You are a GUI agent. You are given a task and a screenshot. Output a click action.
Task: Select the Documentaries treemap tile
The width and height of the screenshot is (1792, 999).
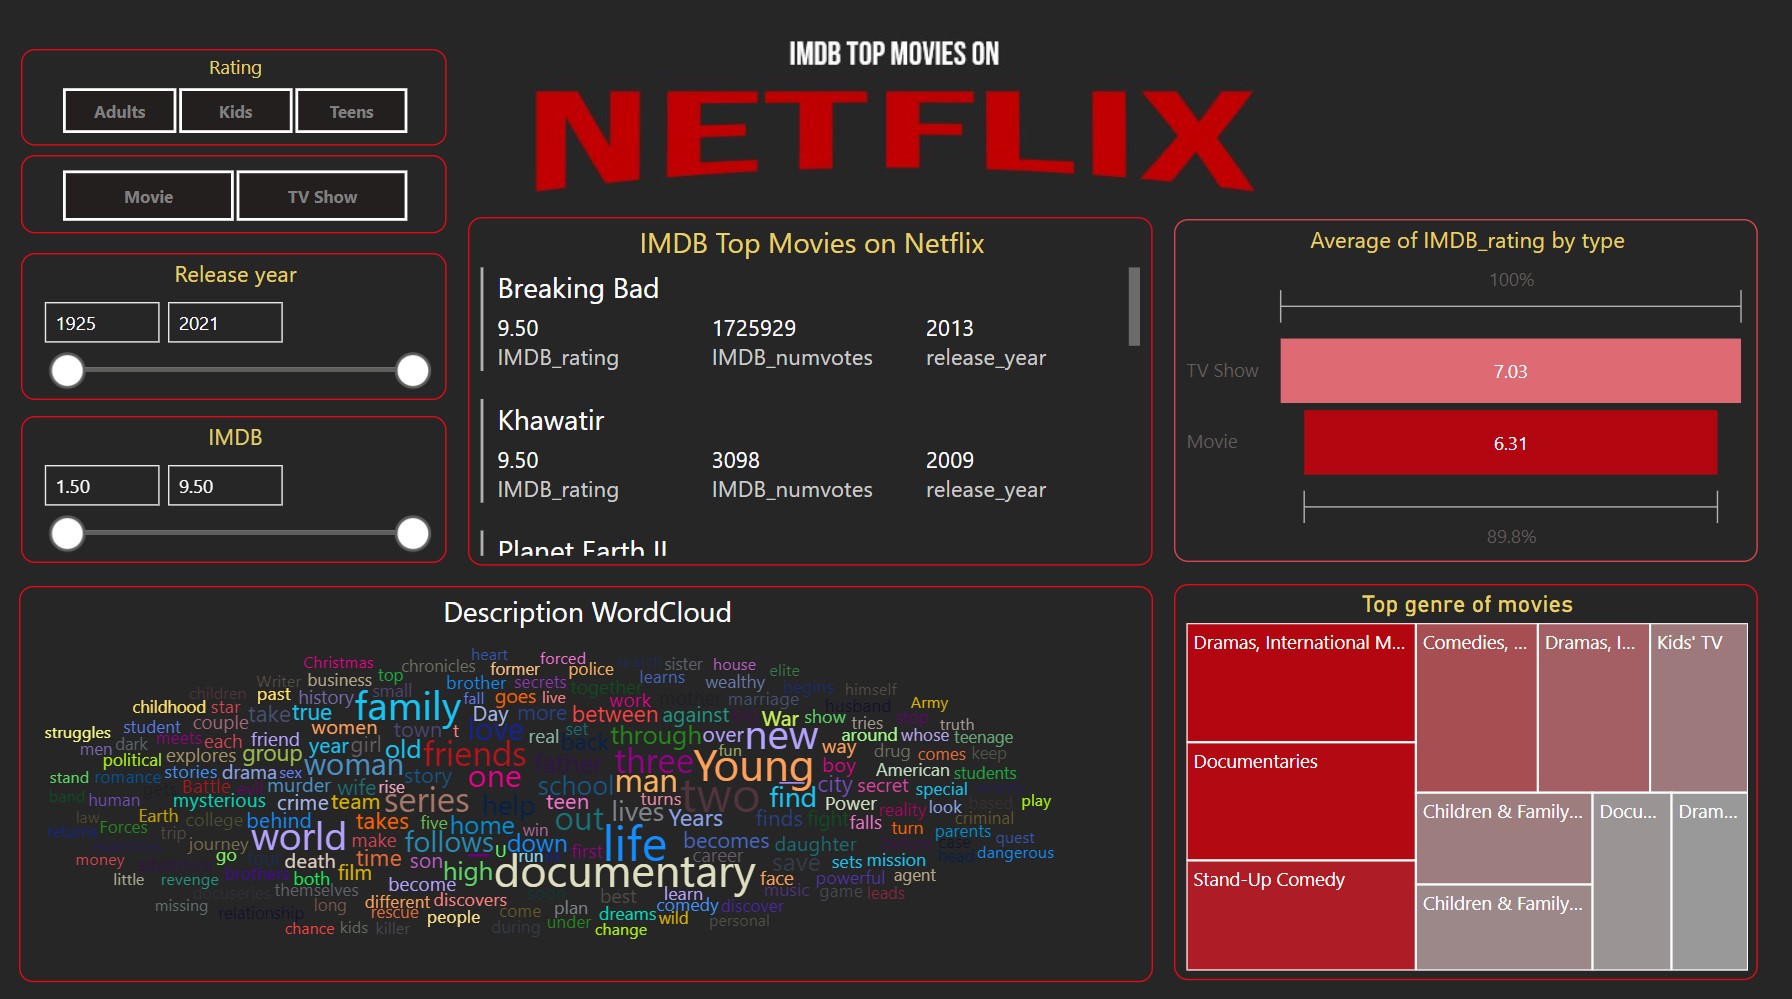click(1301, 801)
